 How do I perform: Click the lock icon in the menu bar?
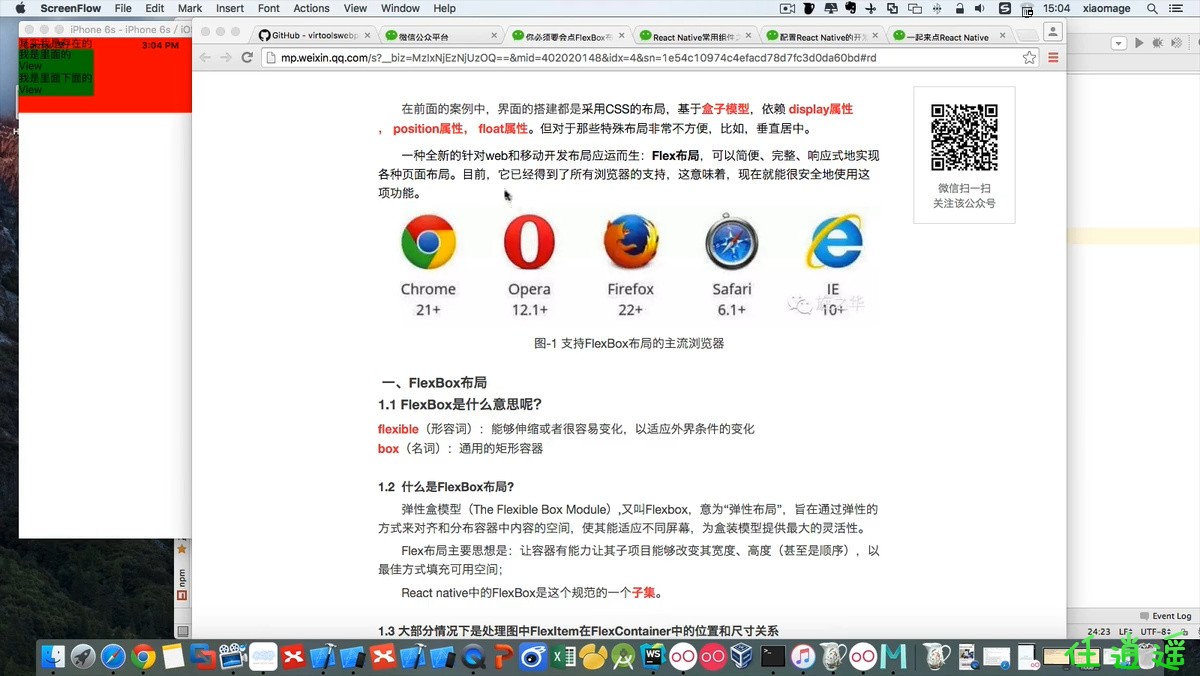point(960,8)
